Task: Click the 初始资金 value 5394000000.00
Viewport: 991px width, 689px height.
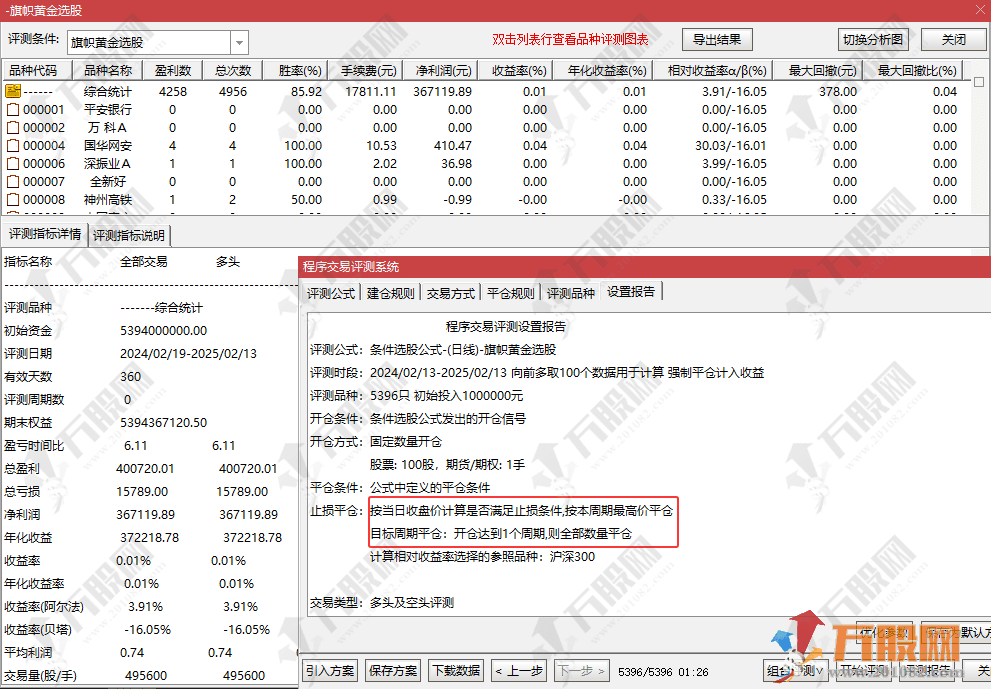Action: coord(163,331)
